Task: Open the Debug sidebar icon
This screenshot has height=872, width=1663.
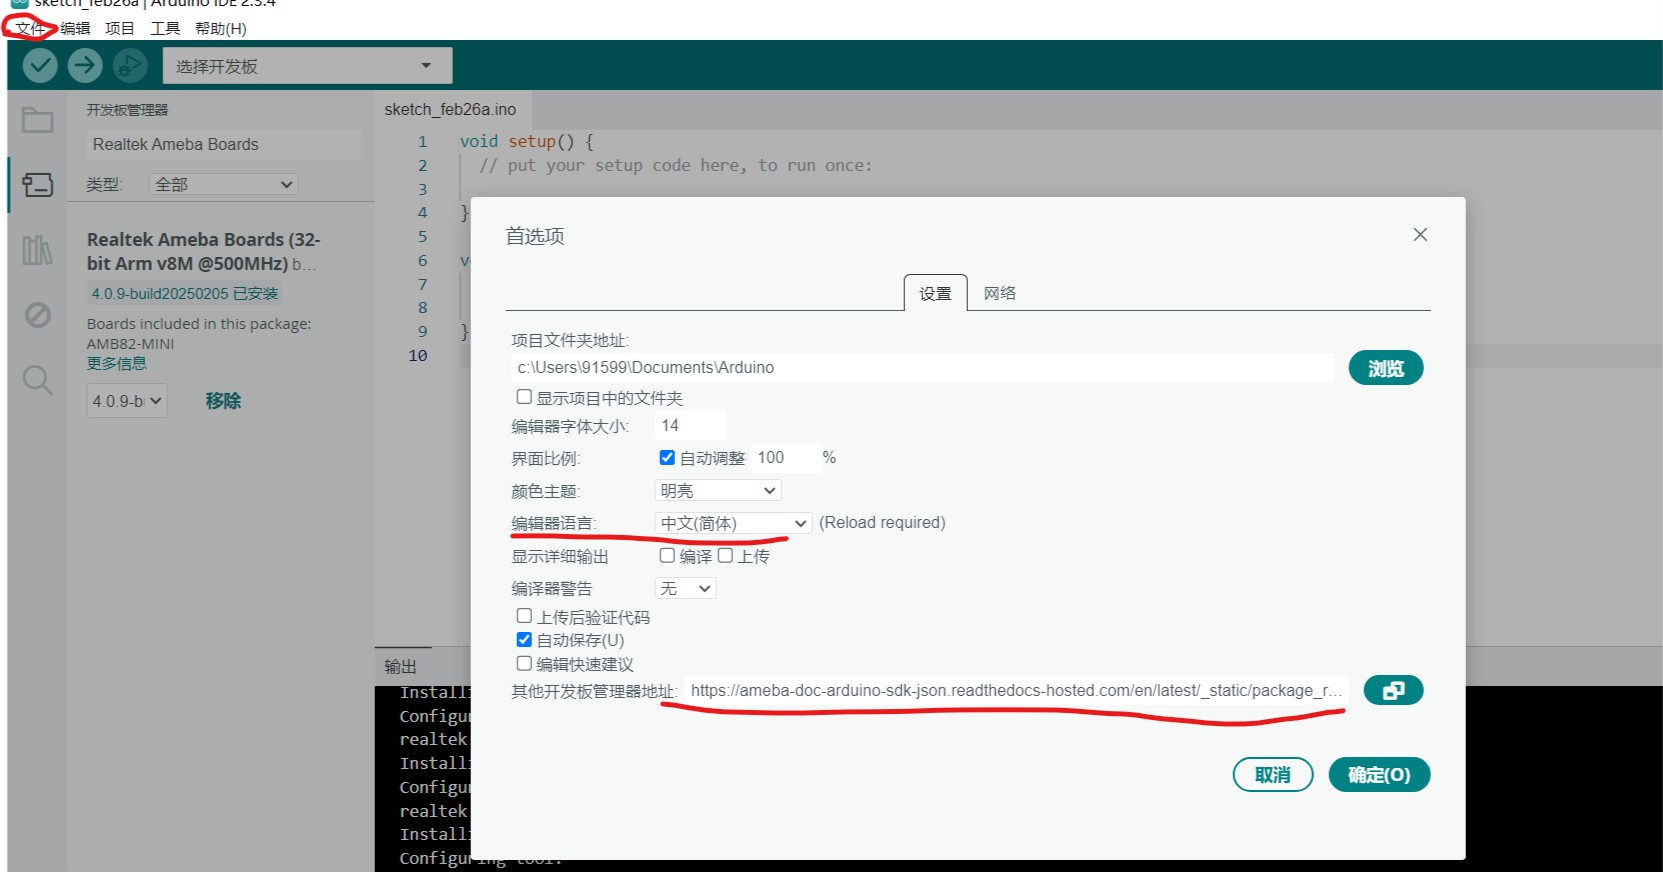Action: pos(38,315)
